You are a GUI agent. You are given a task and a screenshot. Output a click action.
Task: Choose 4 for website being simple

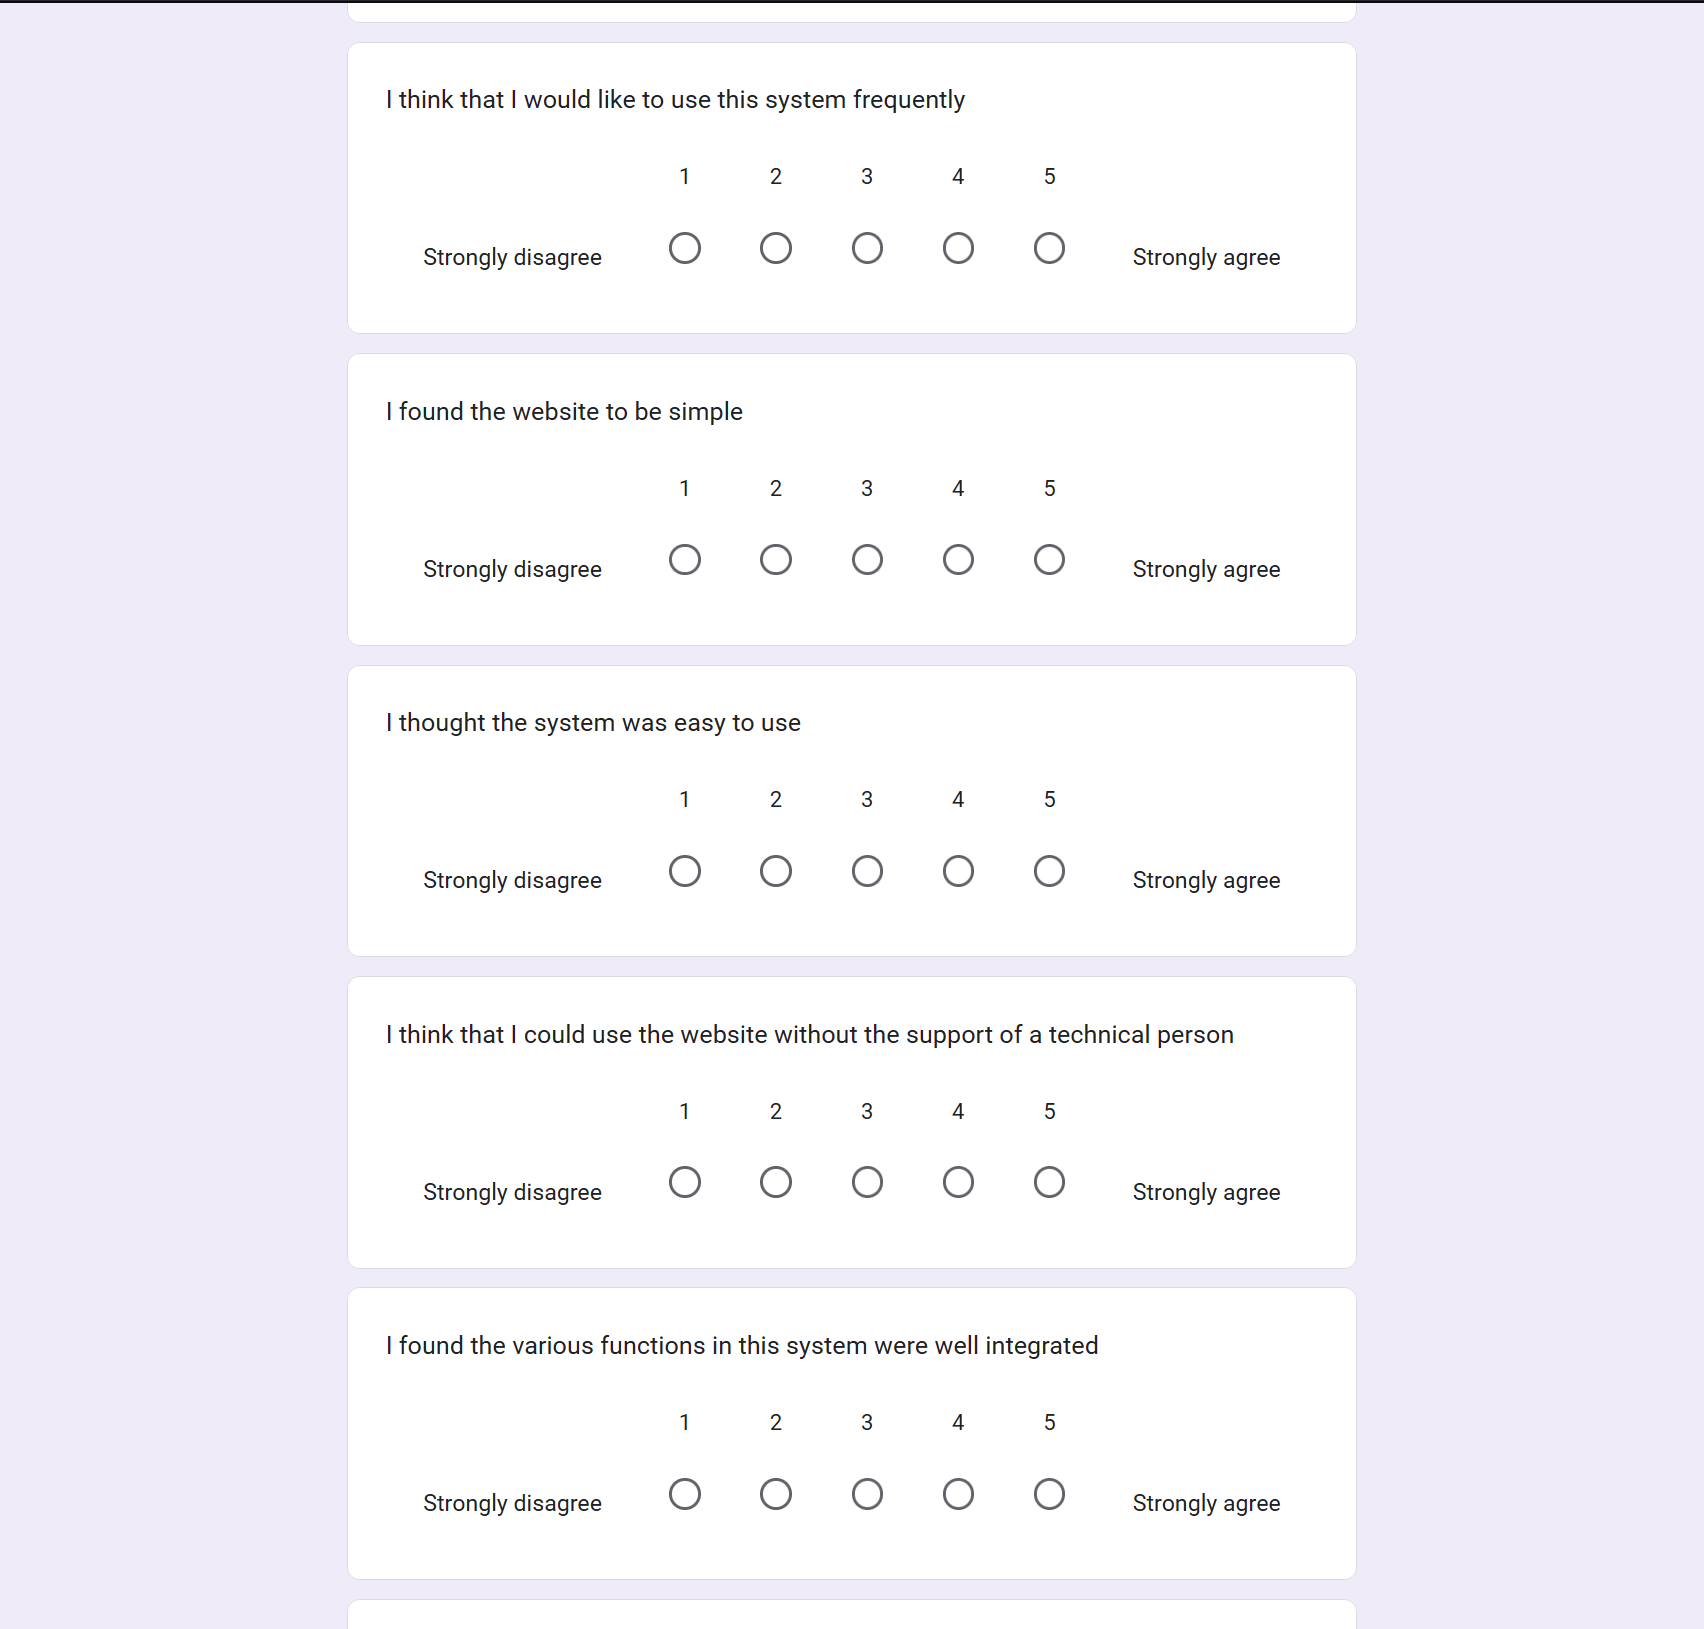point(958,560)
